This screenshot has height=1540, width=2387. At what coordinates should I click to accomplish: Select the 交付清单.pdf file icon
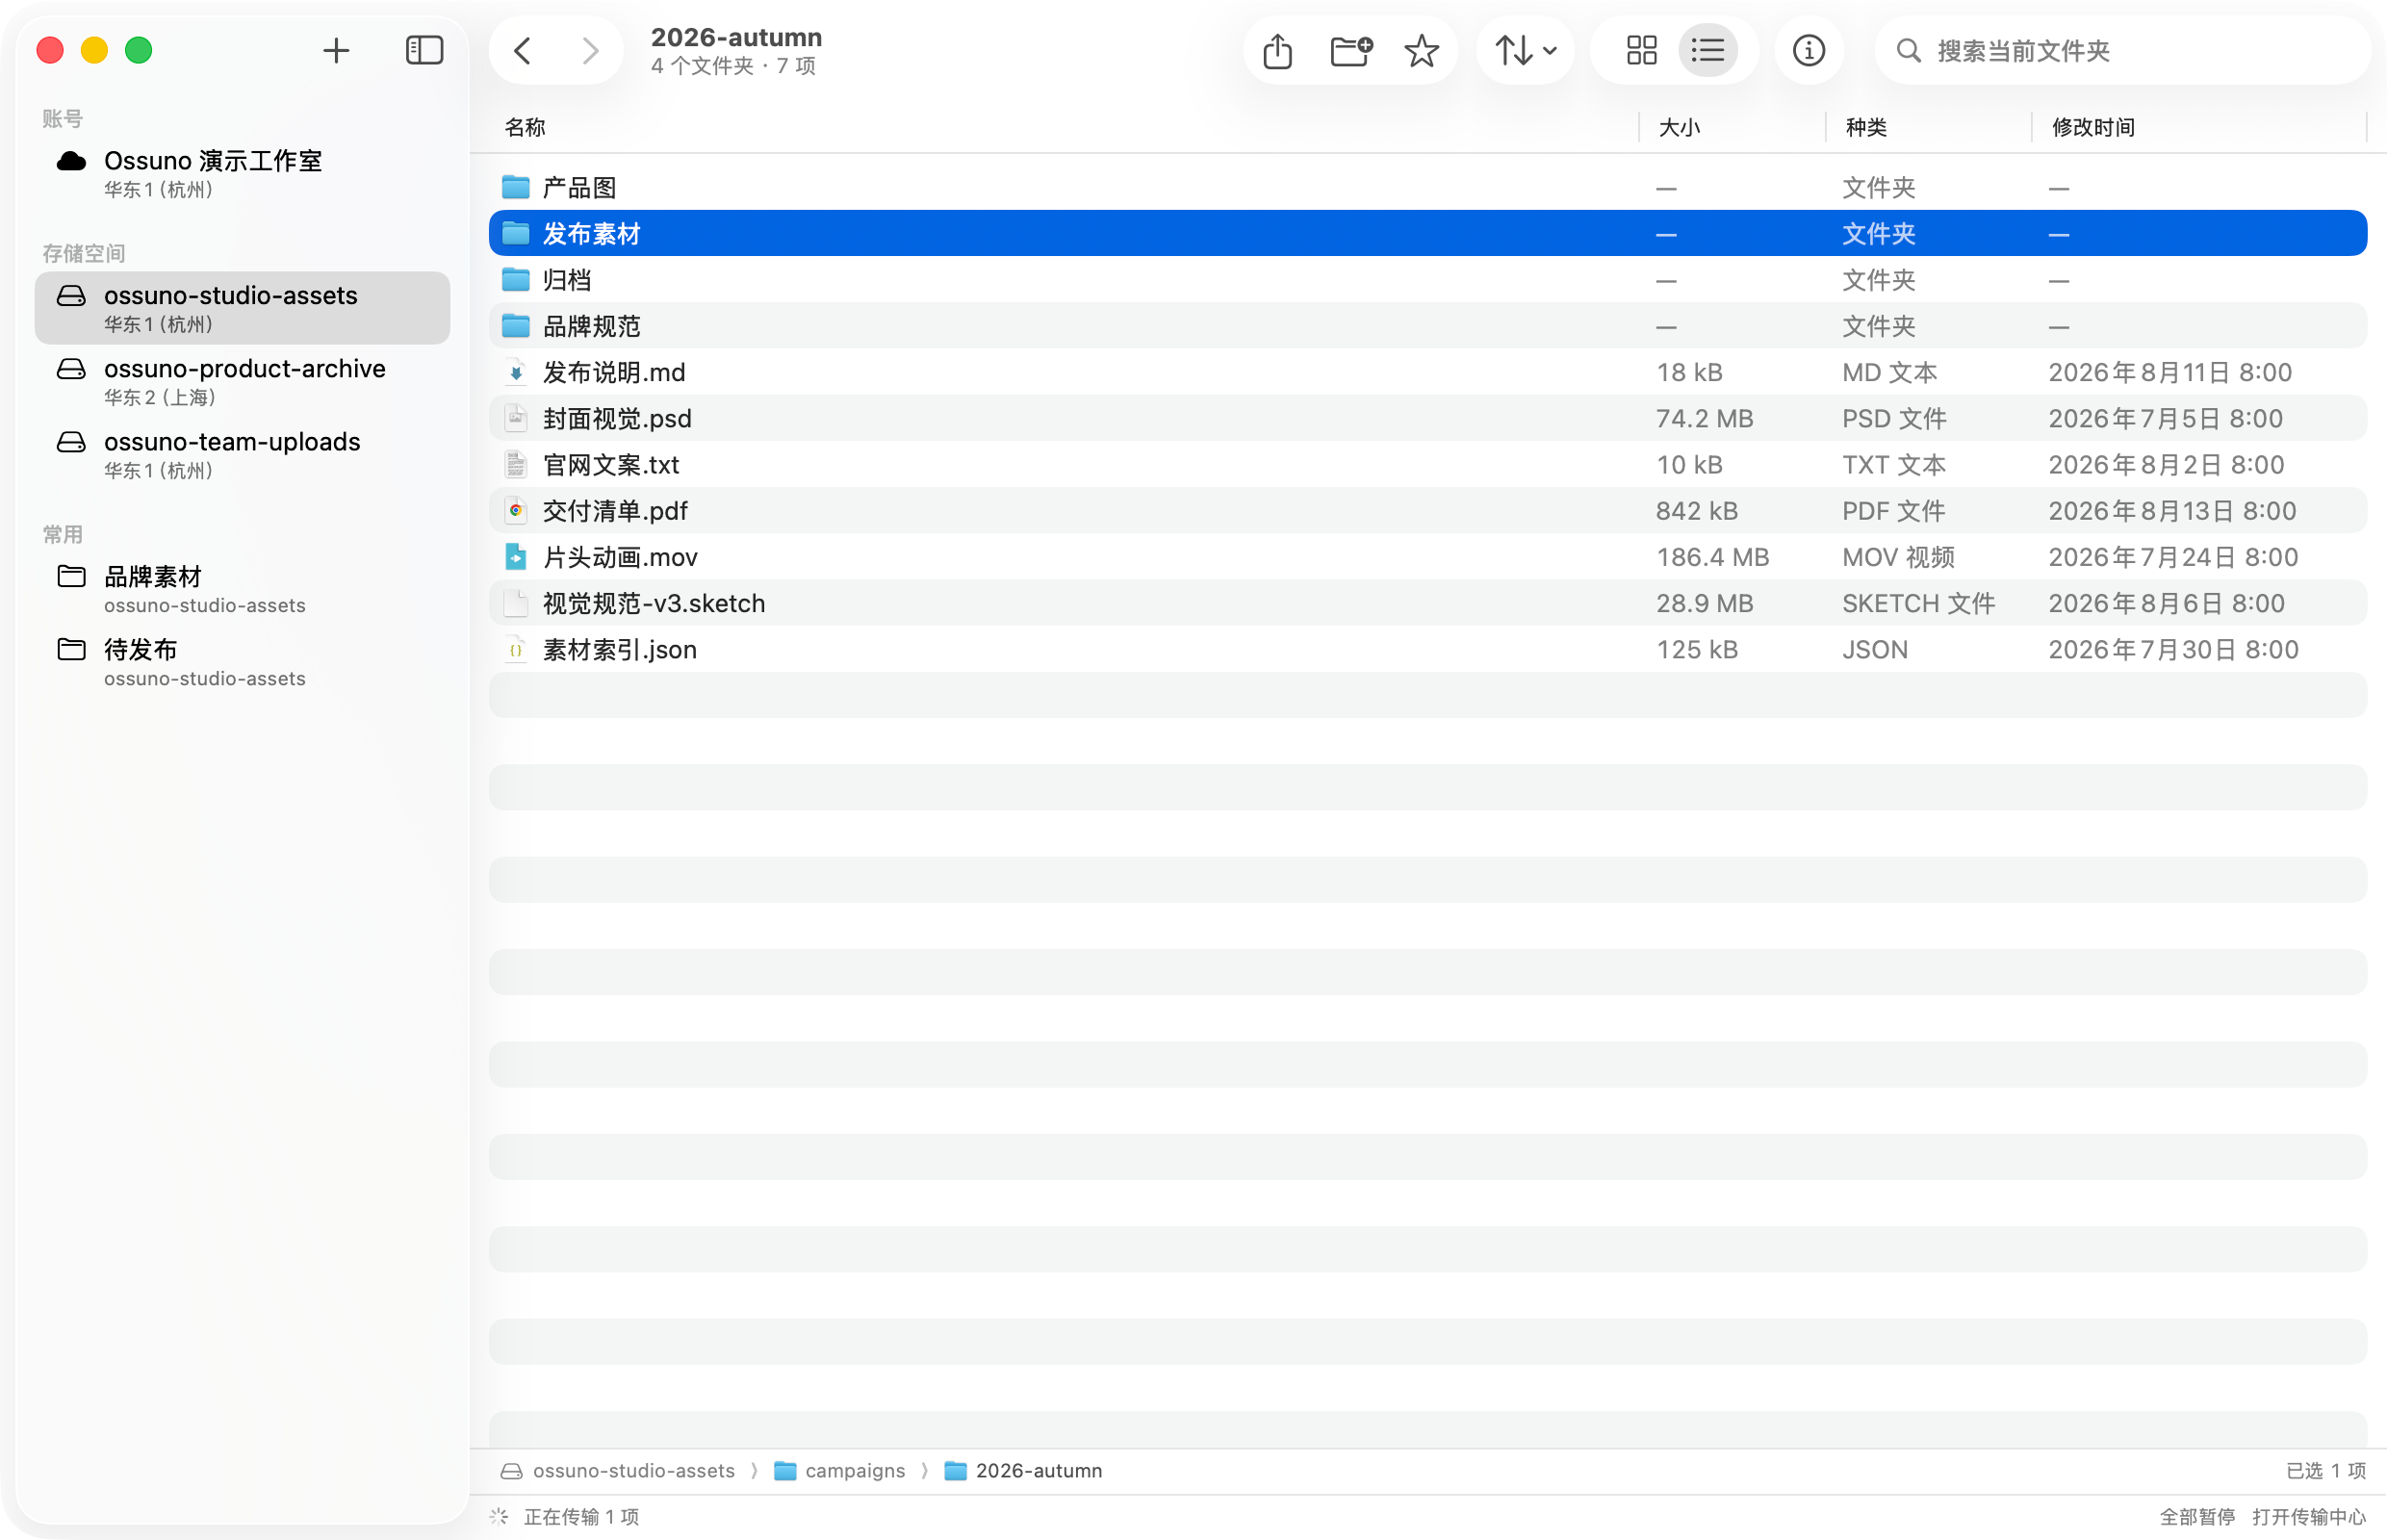point(515,510)
